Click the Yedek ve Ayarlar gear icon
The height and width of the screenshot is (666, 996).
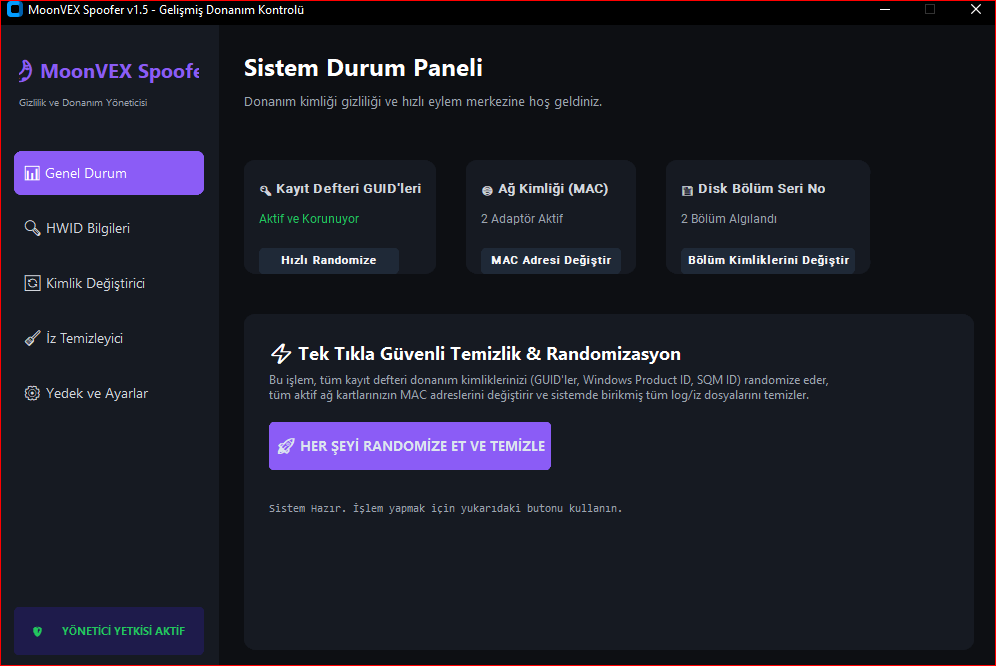click(32, 393)
